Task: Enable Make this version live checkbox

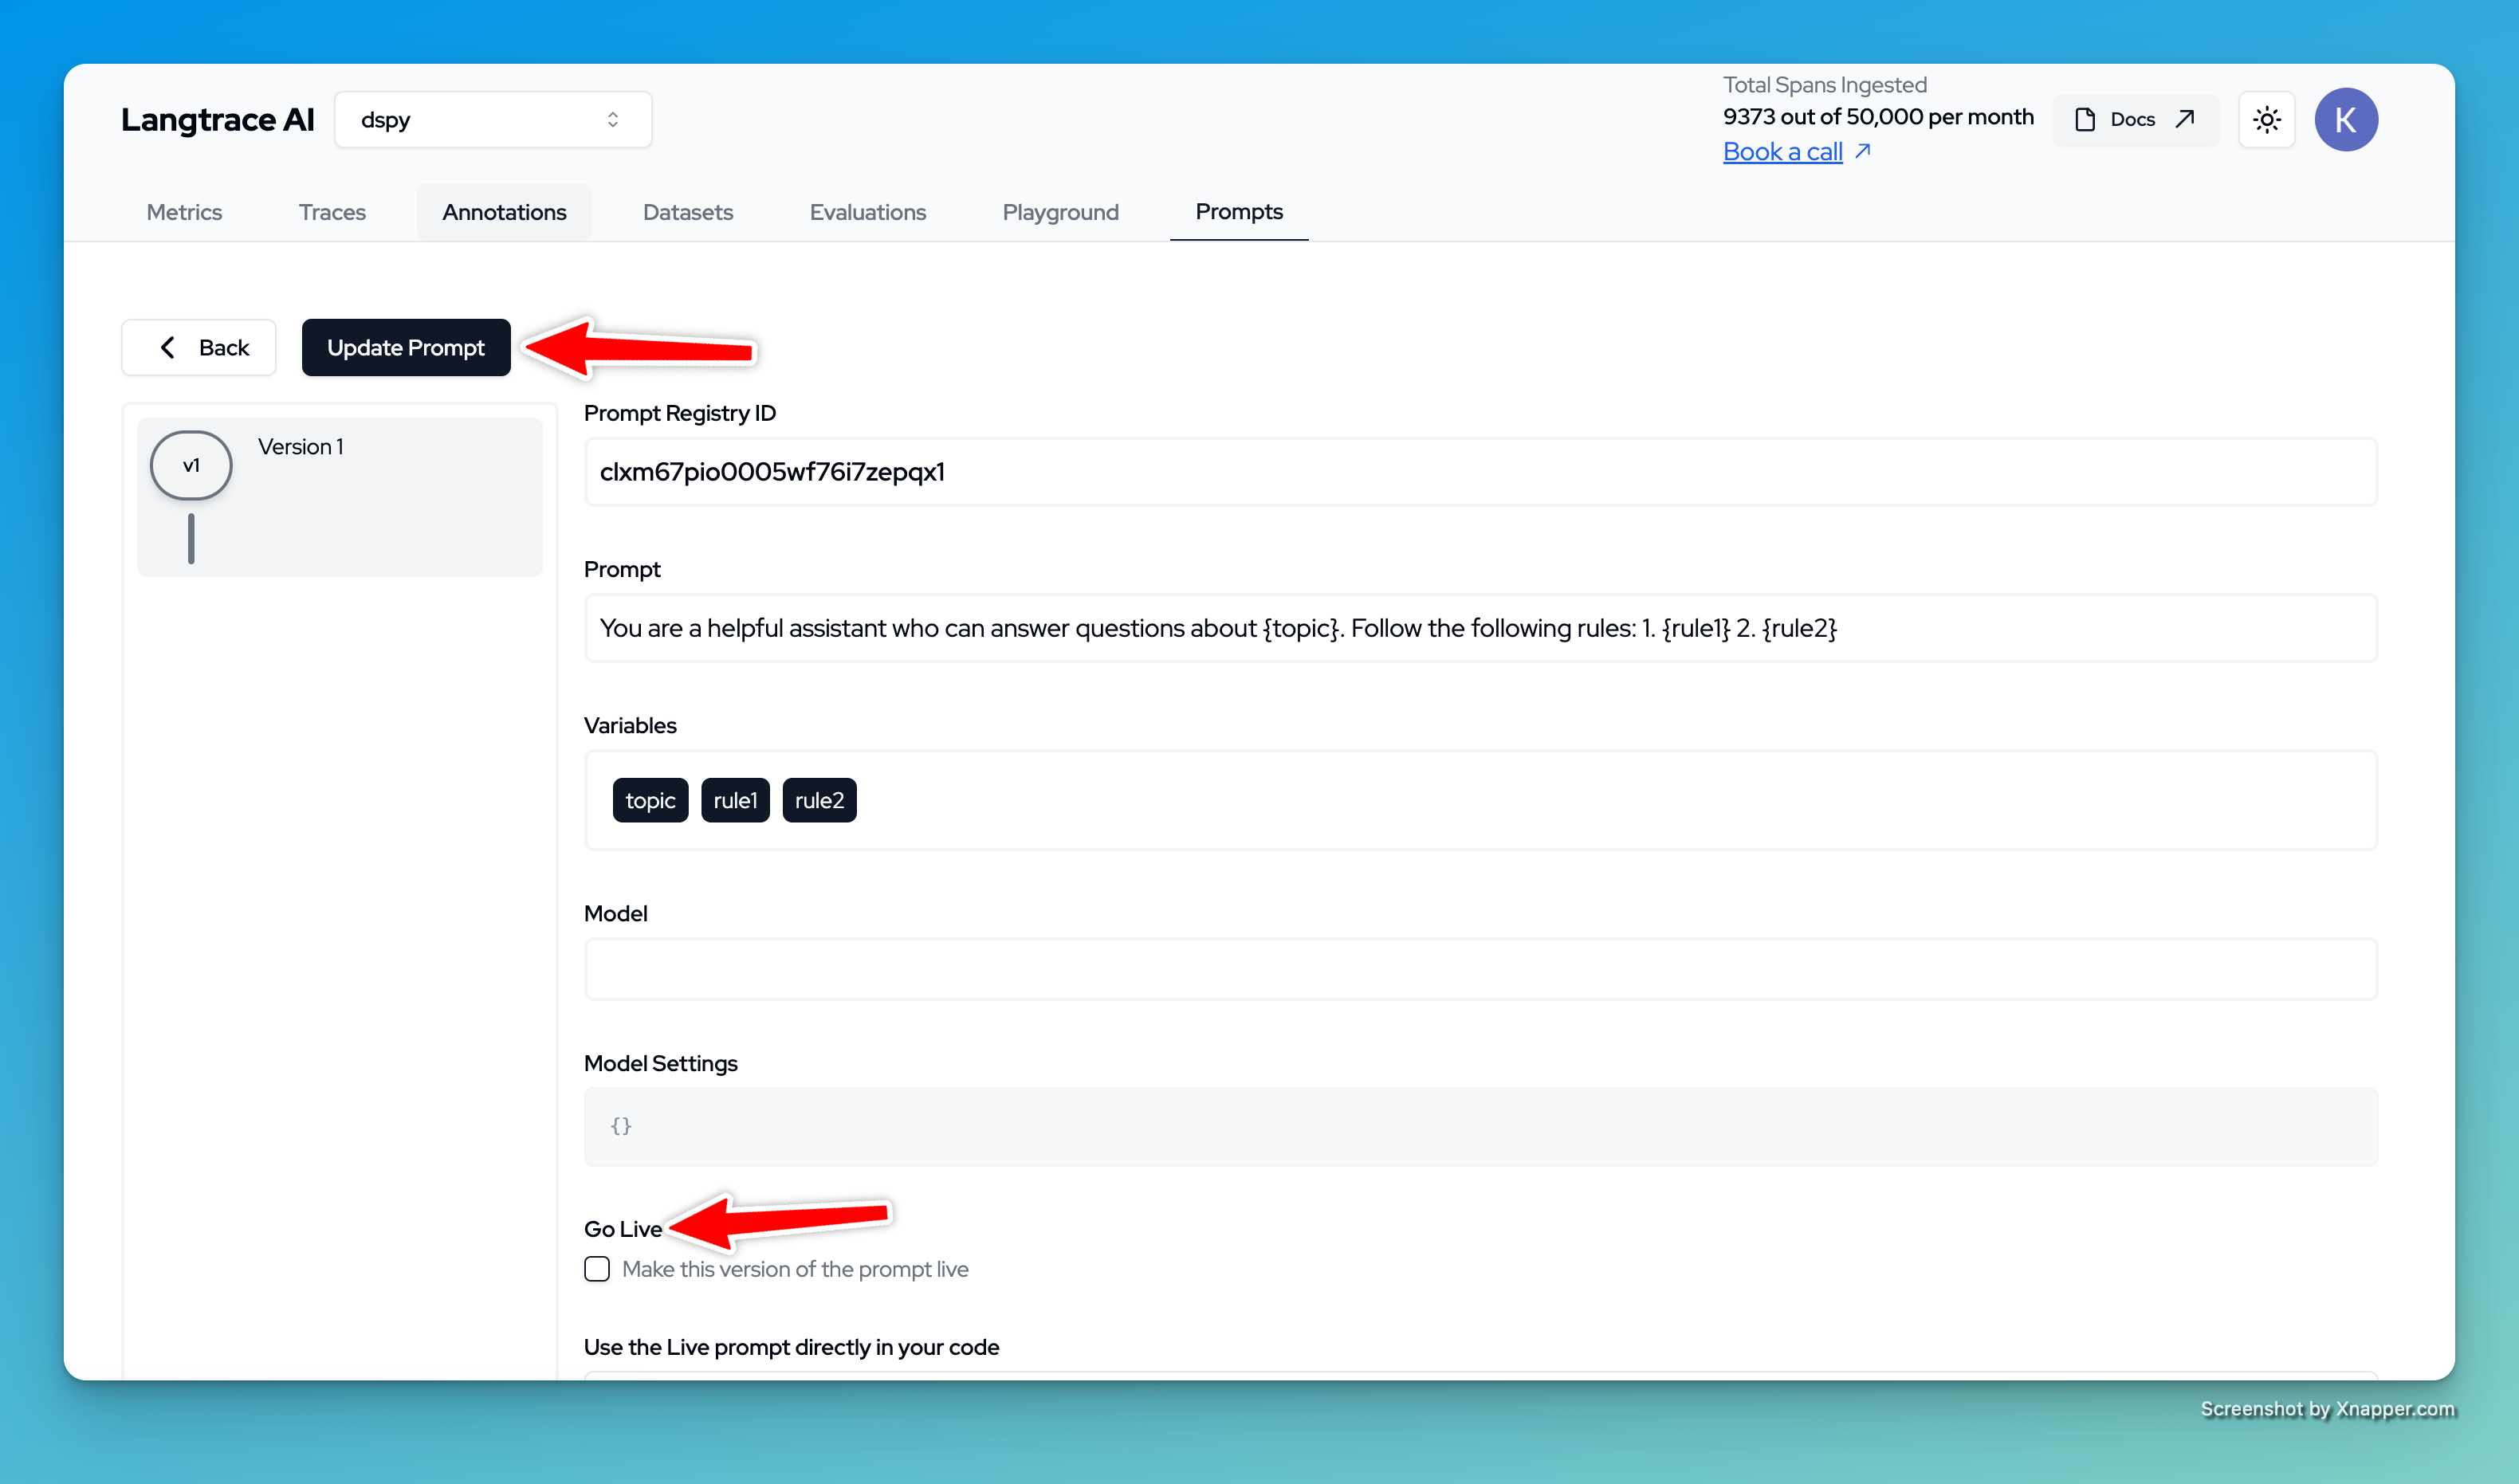Action: point(597,1269)
